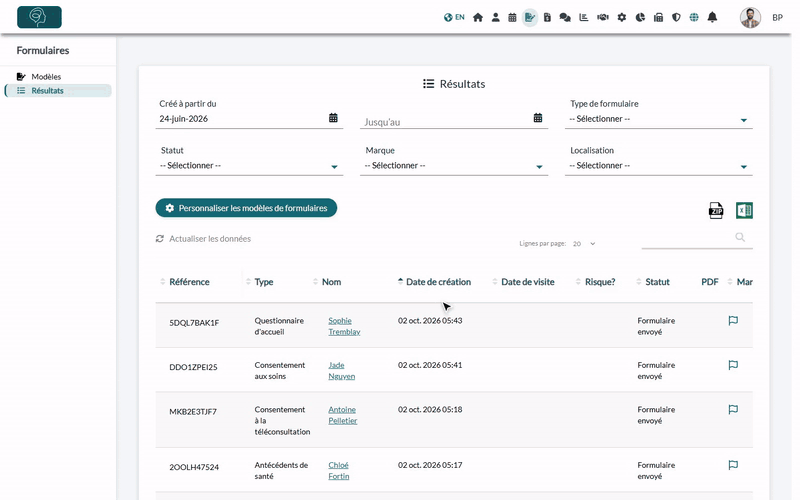Expand the Type de formulaire dropdown
This screenshot has height=500, width=800.
tap(658, 119)
